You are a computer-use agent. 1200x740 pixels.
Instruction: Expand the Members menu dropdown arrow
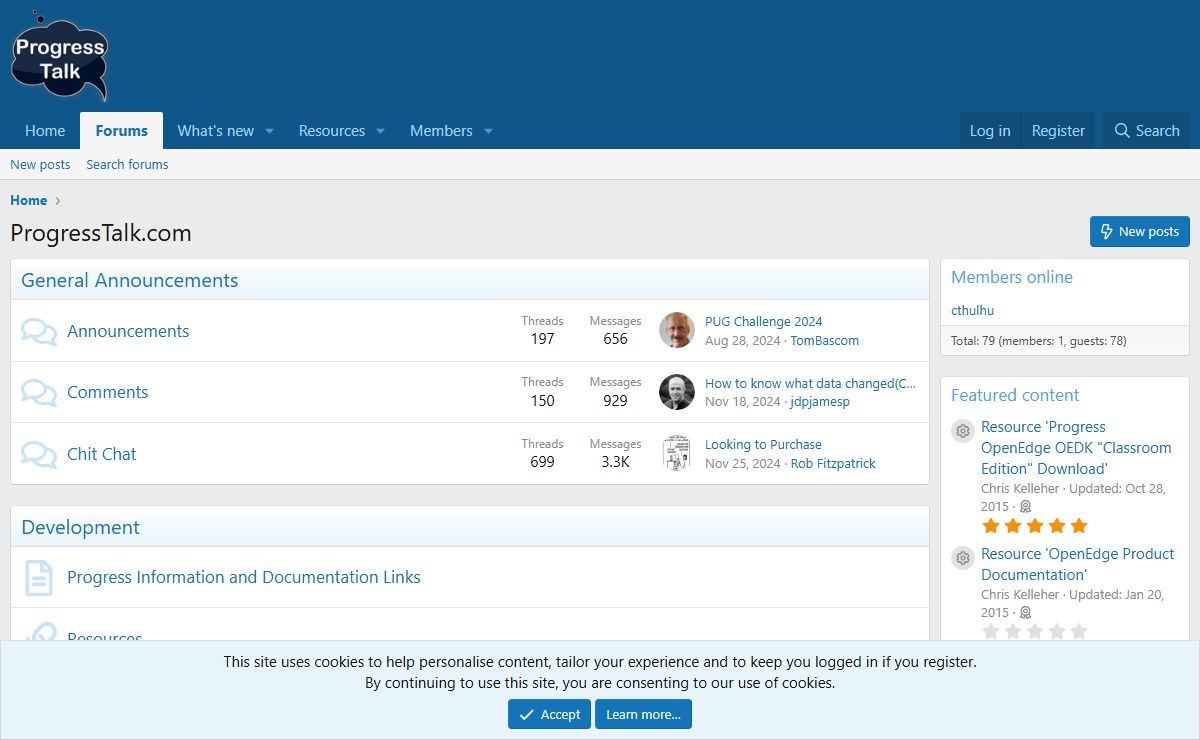[x=488, y=131]
